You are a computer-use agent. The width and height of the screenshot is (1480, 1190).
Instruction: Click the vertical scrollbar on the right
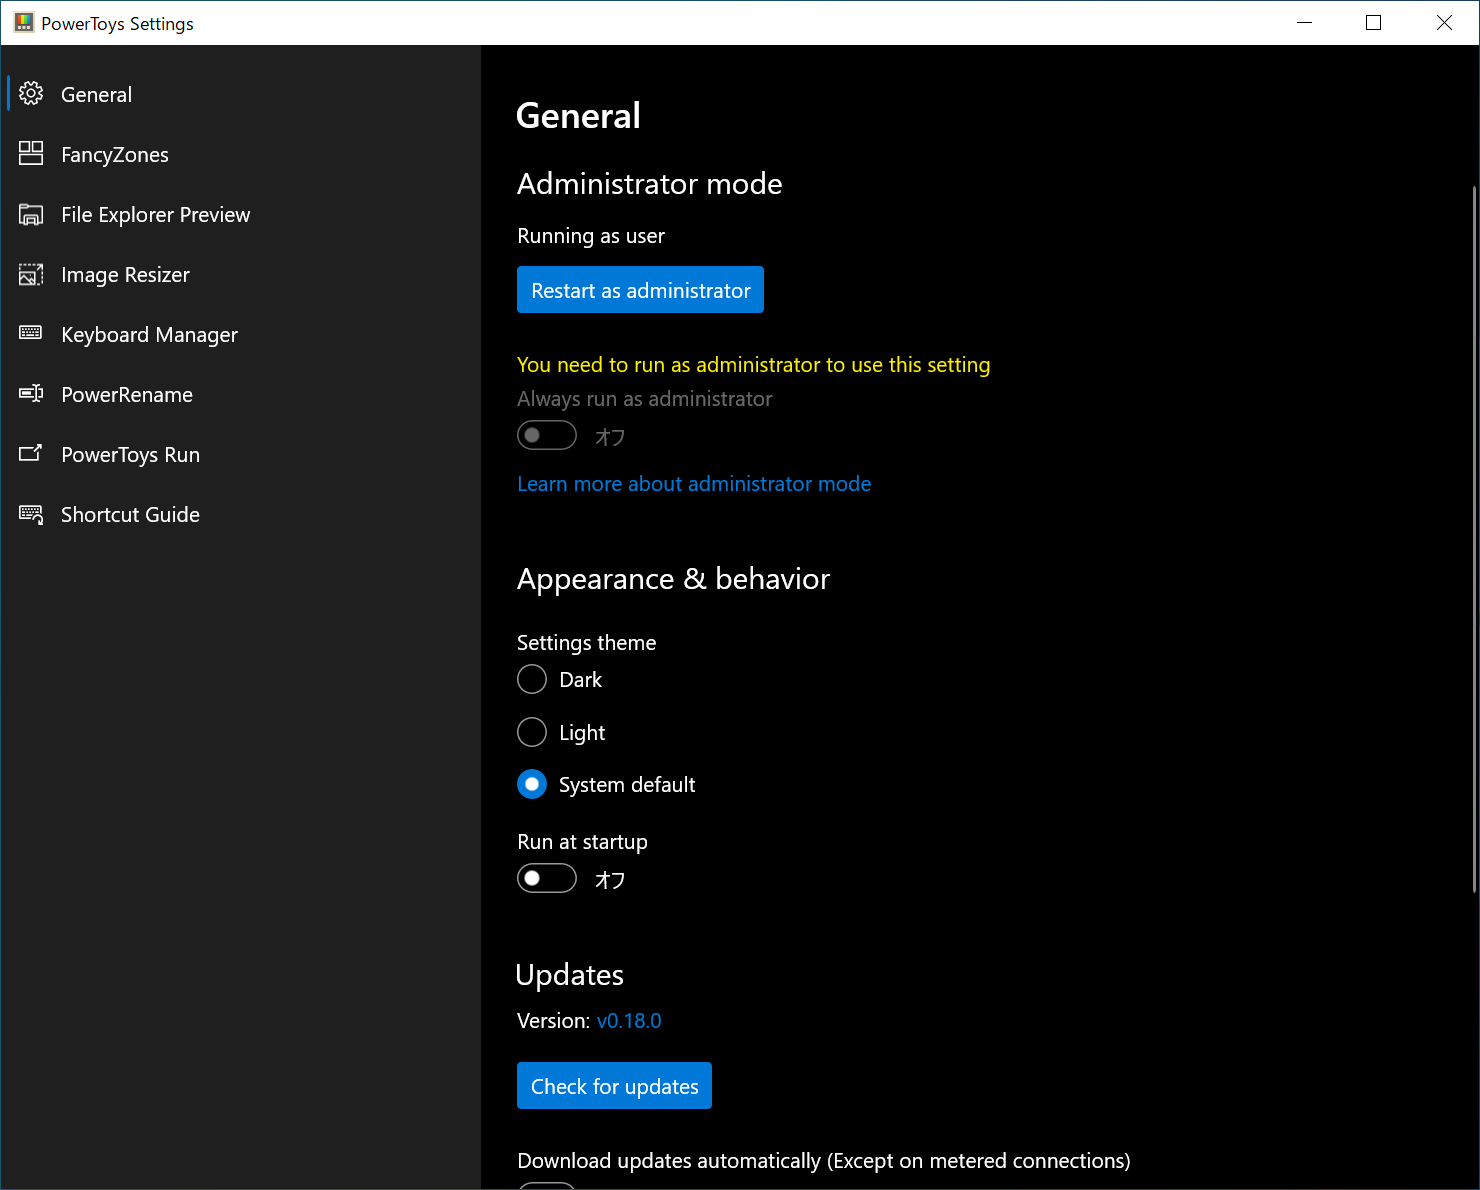pyautogui.click(x=1474, y=538)
